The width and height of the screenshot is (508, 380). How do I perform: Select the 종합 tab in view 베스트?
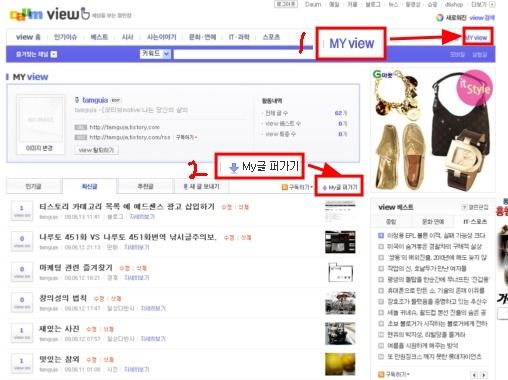pyautogui.click(x=391, y=222)
